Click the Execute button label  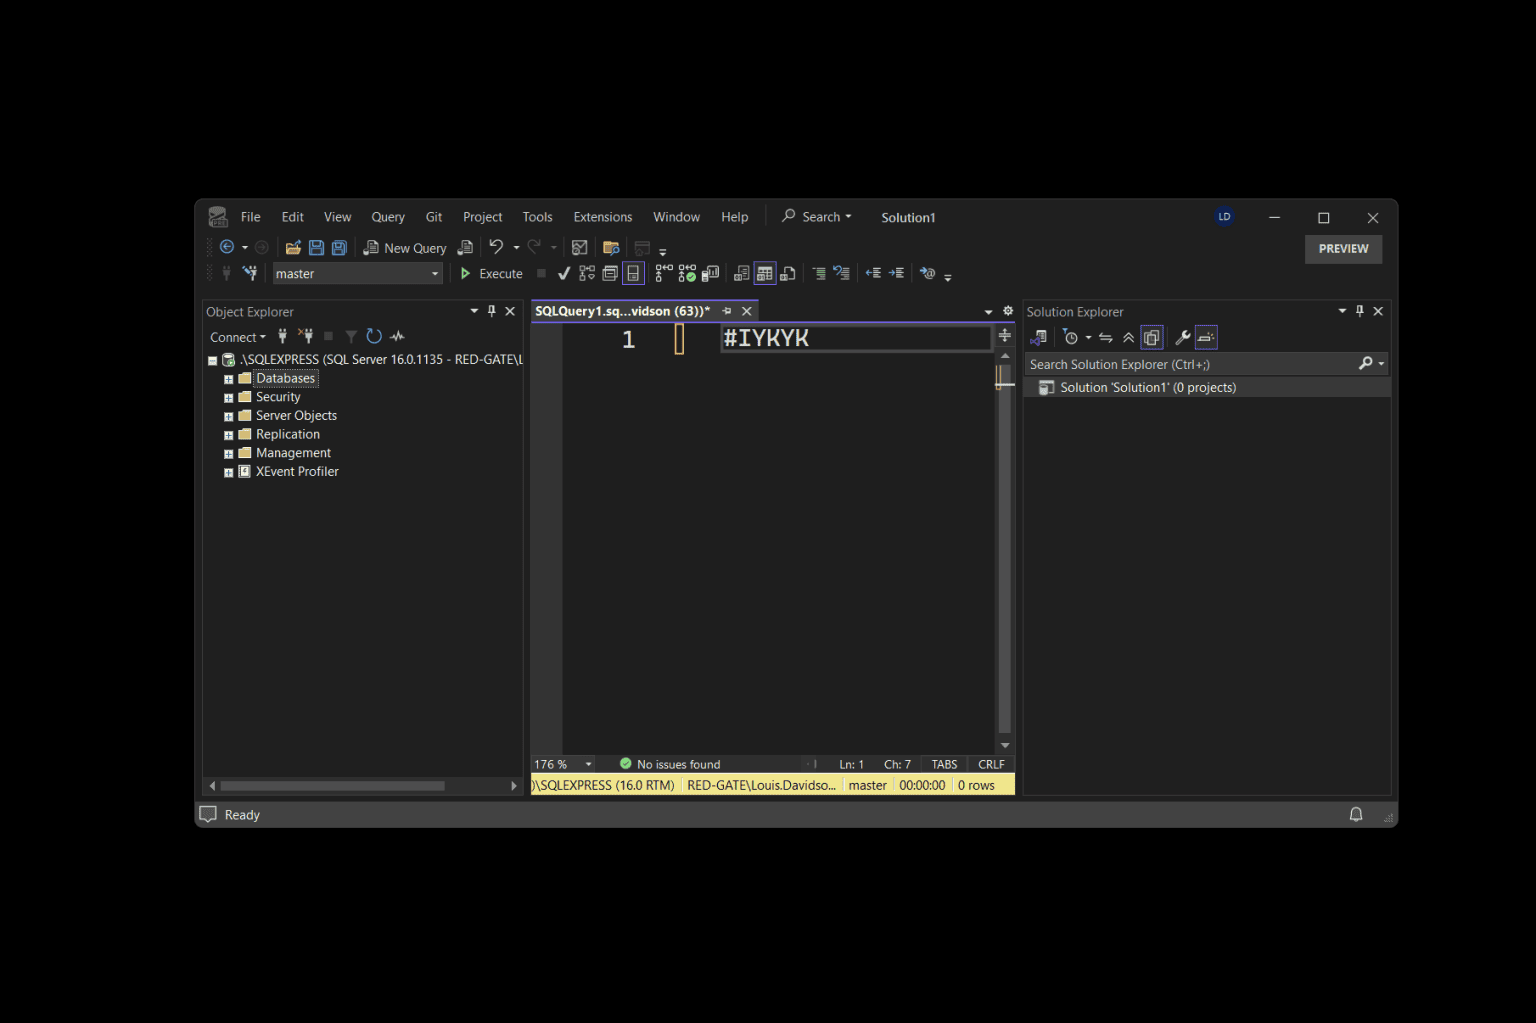tap(501, 274)
